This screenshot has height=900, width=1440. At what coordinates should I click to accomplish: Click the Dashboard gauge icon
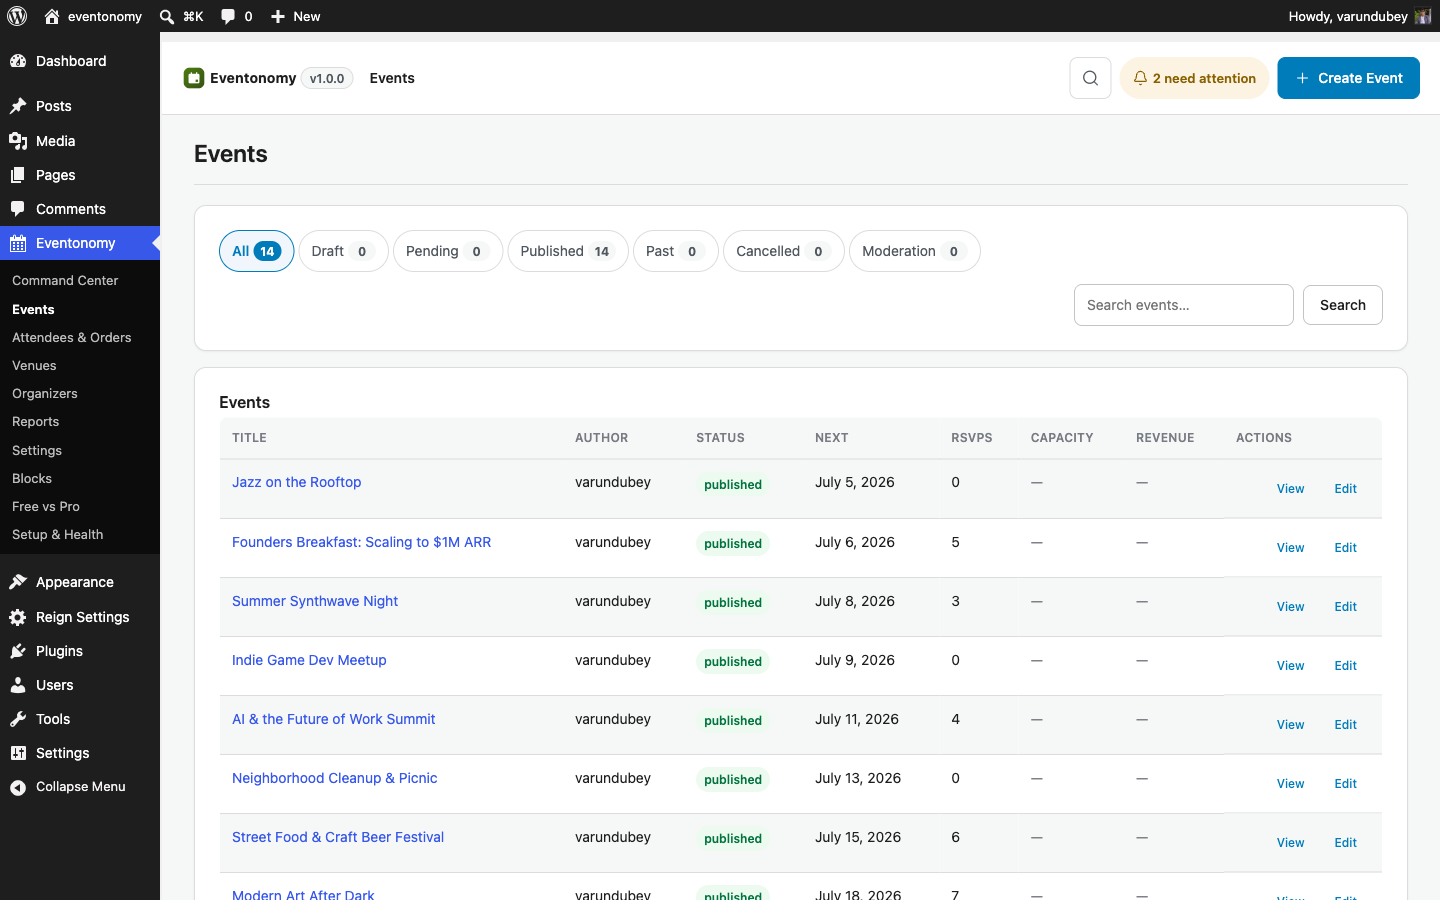pyautogui.click(x=18, y=61)
